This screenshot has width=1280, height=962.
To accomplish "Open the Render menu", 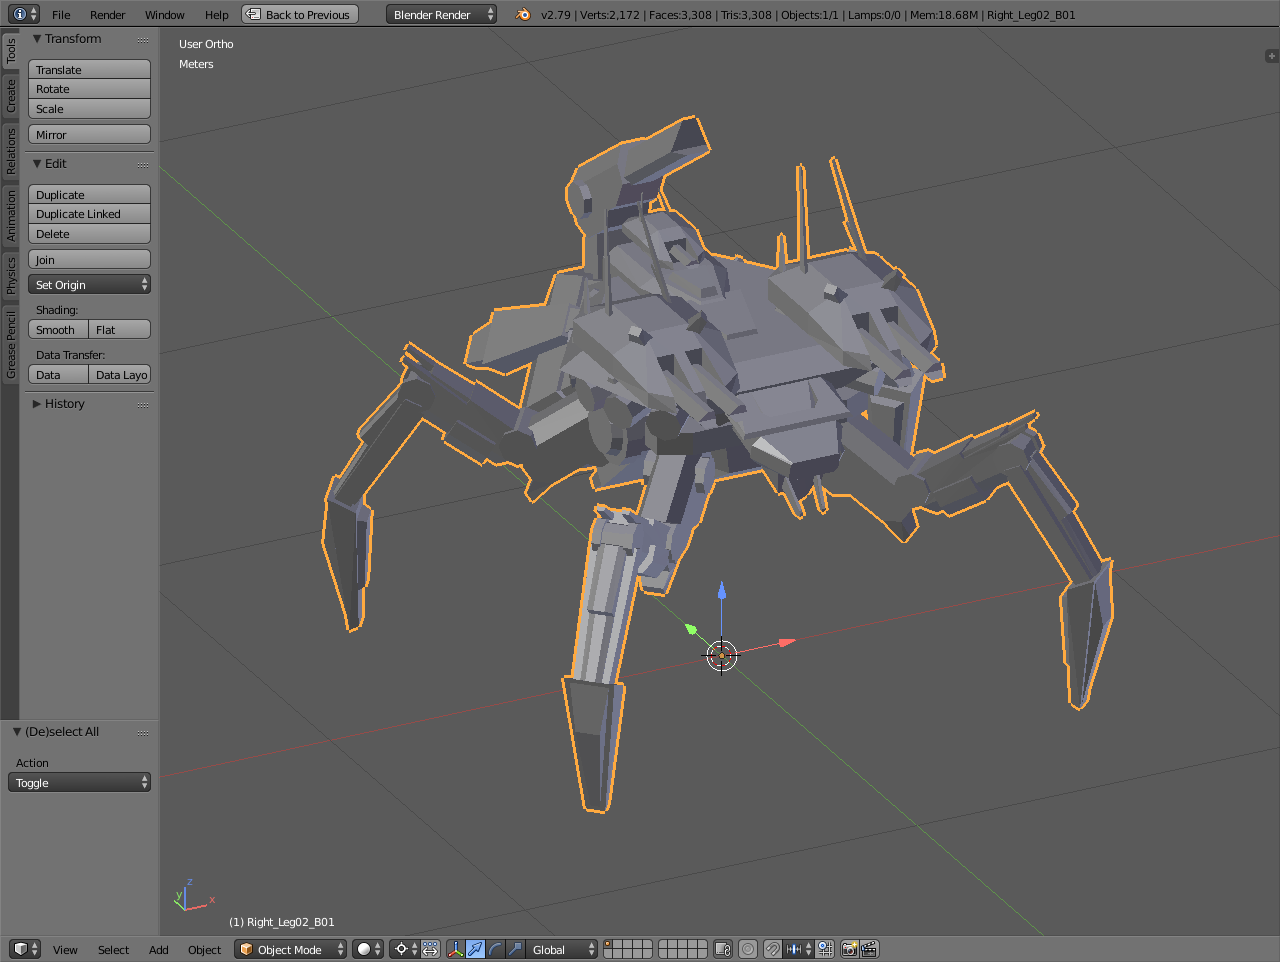I will pyautogui.click(x=107, y=15).
